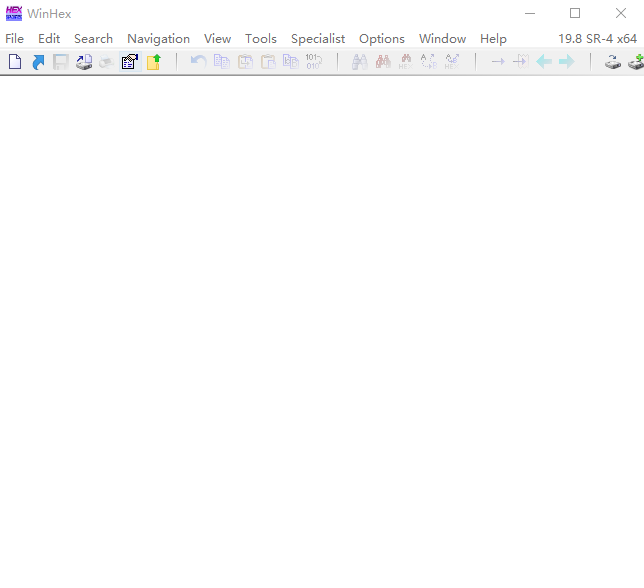Image resolution: width=644 pixels, height=588 pixels.
Task: Open the Properties icon in the toolbar
Action: point(130,62)
